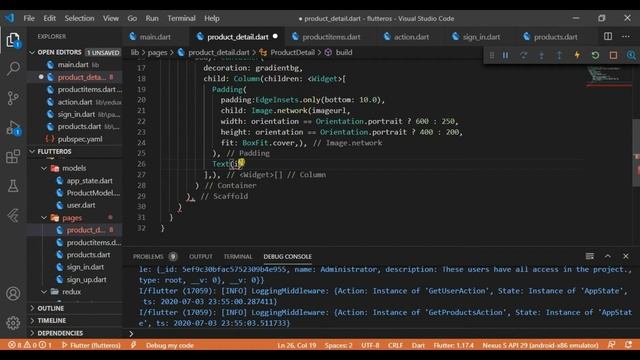This screenshot has height=360, width=640.
Task: Change the CRLF line ending setting
Action: pos(395,345)
